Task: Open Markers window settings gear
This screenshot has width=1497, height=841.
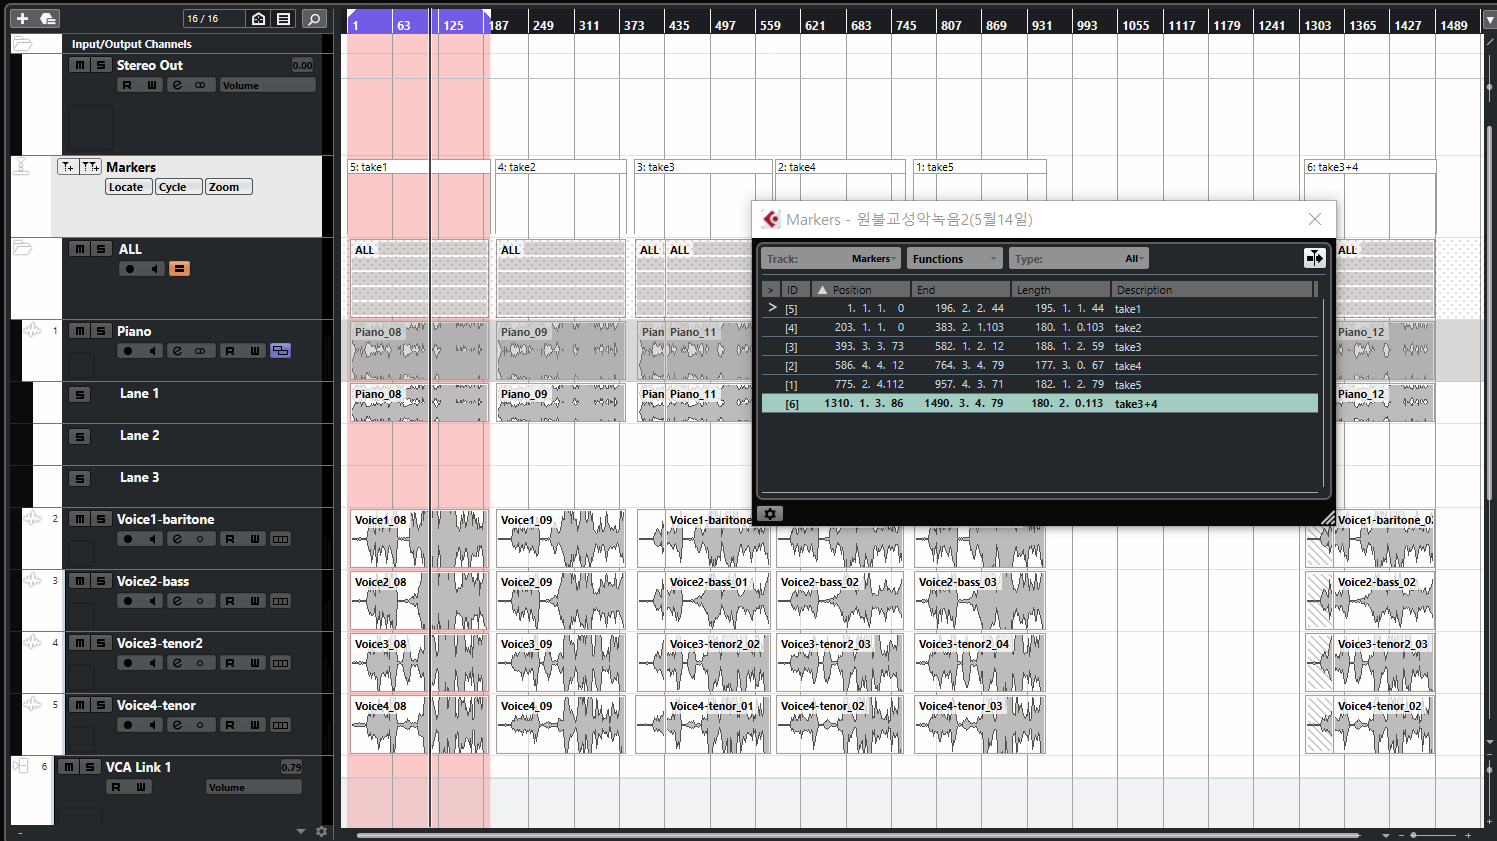Action: pos(770,514)
